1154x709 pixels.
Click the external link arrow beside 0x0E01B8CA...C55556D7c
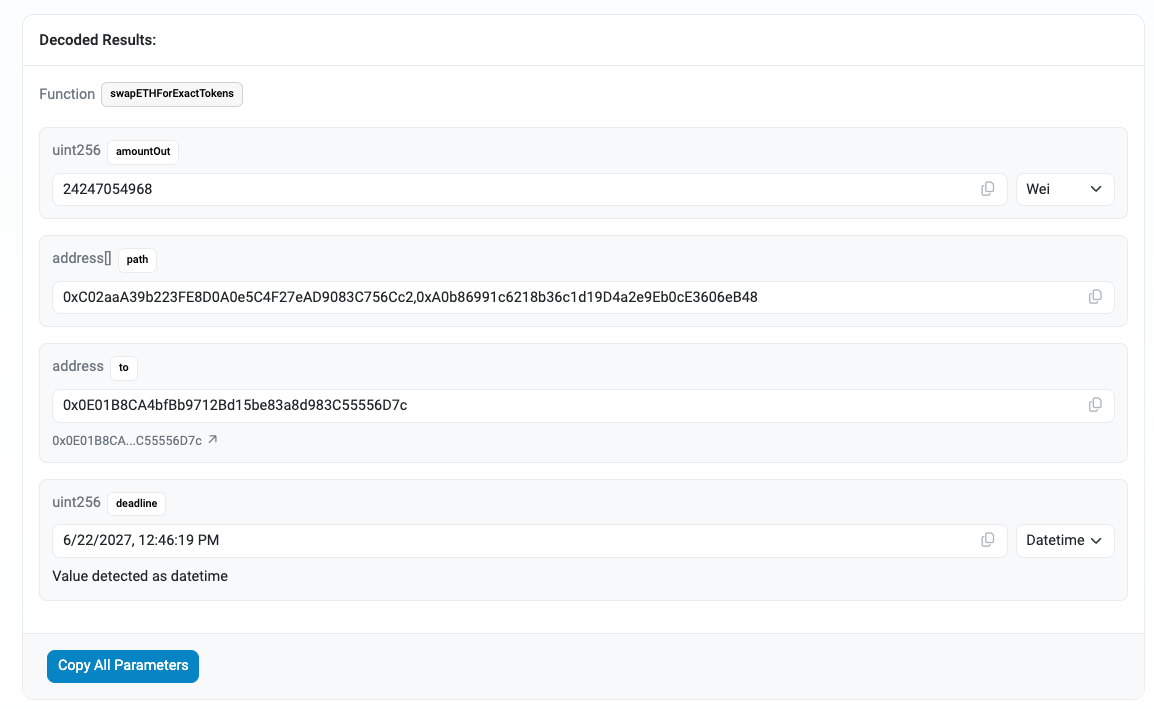click(x=213, y=440)
